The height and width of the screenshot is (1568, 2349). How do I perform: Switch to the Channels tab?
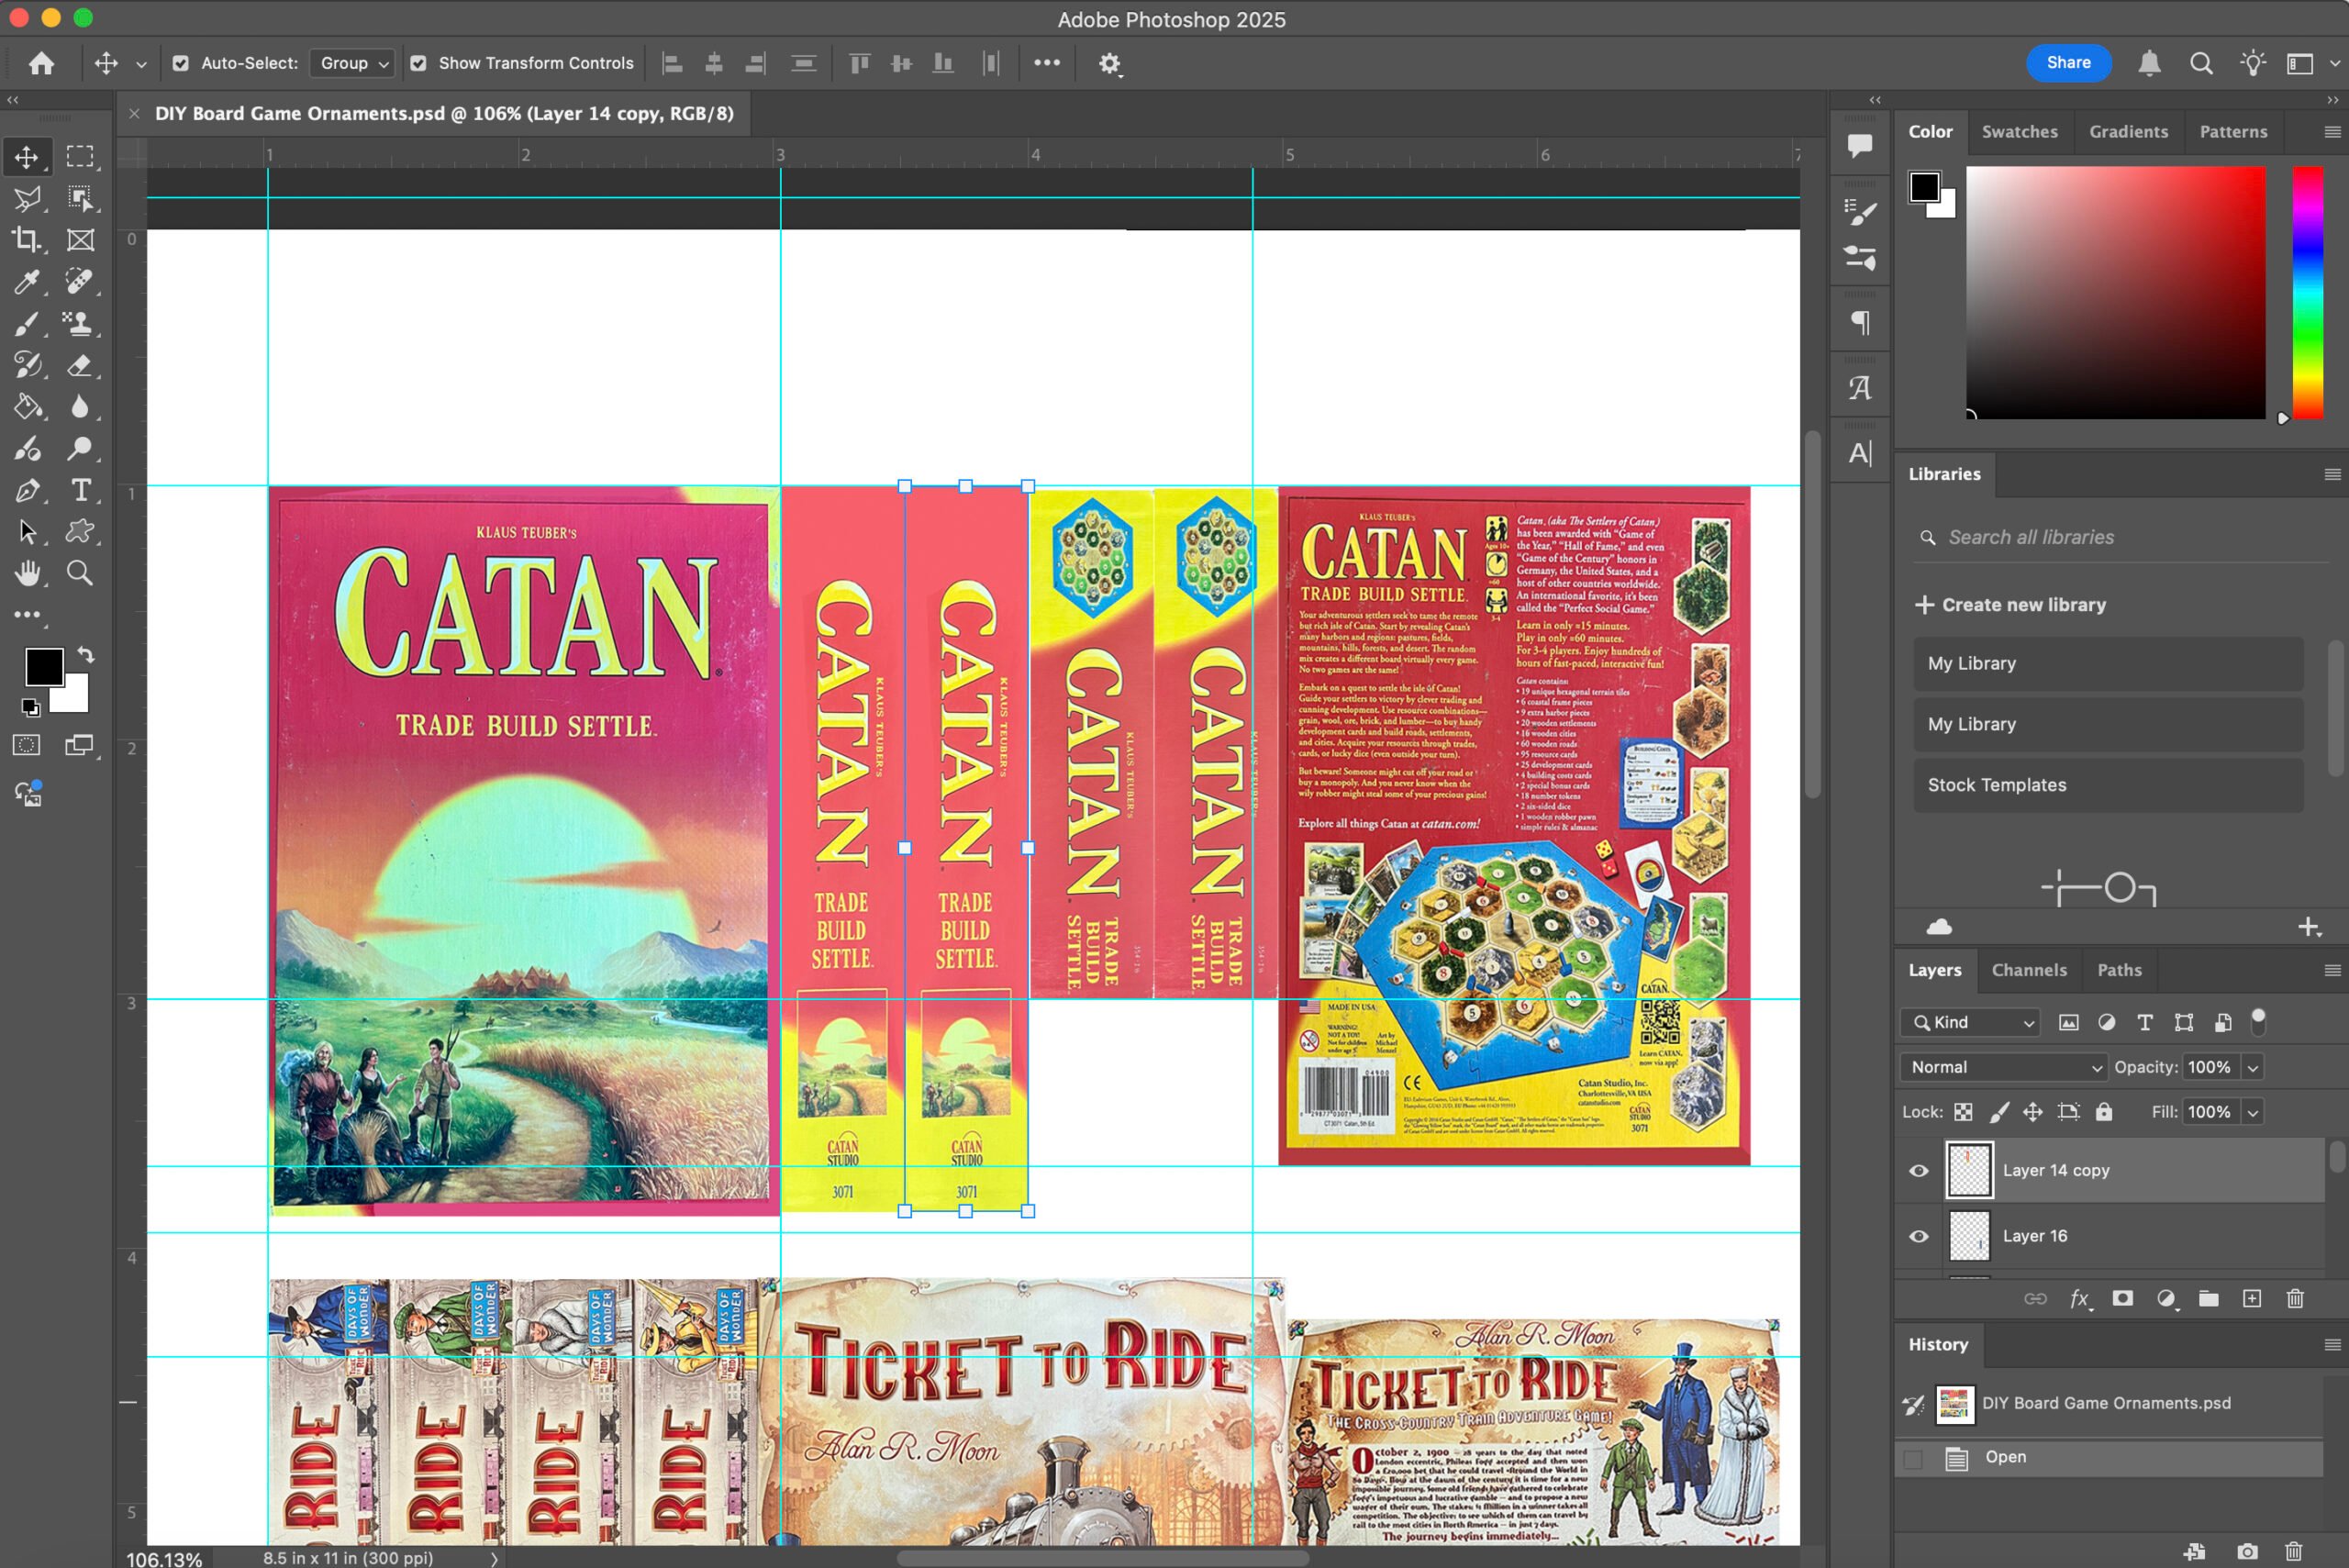pos(2029,969)
